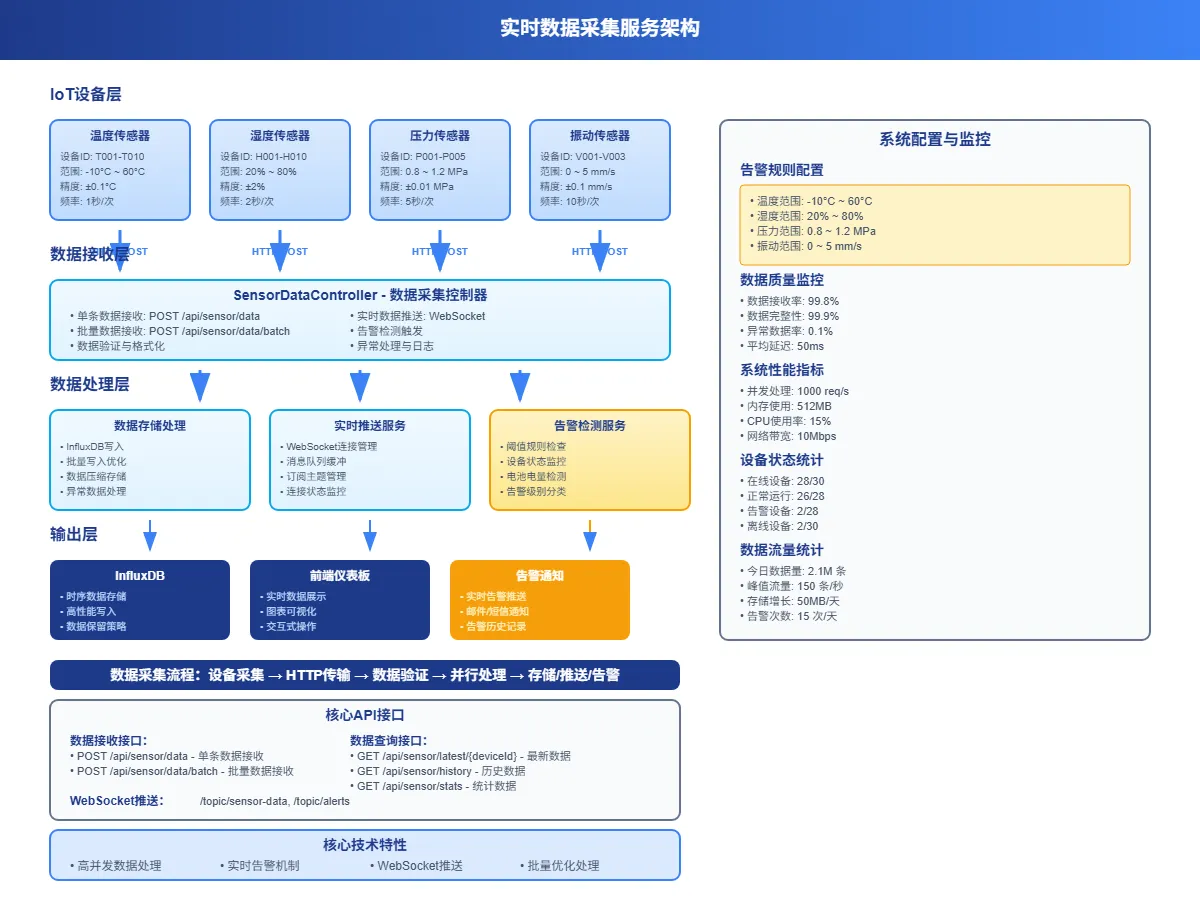Click the orange 告警通知 box

pos(540,600)
